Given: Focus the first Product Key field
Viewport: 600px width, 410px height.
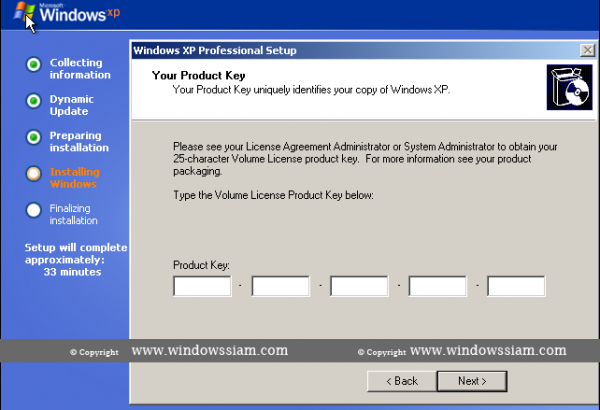Looking at the screenshot, I should (x=202, y=287).
